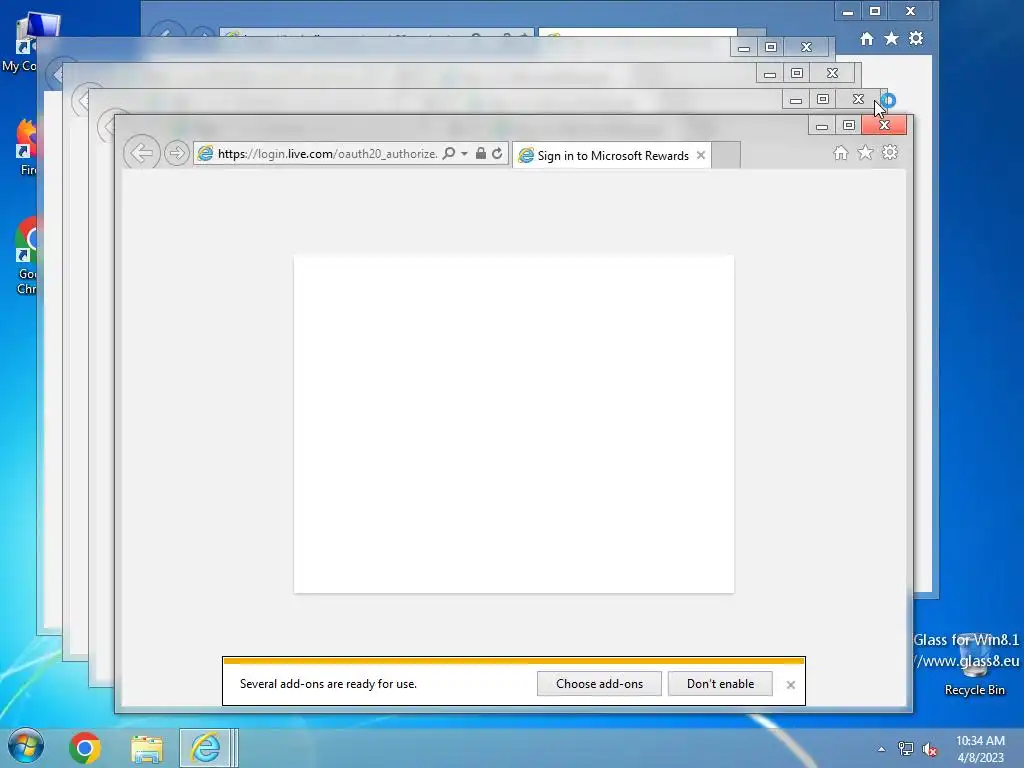Minimize the front Internet Explorer window
Viewport: 1024px width, 768px height.
(822, 125)
